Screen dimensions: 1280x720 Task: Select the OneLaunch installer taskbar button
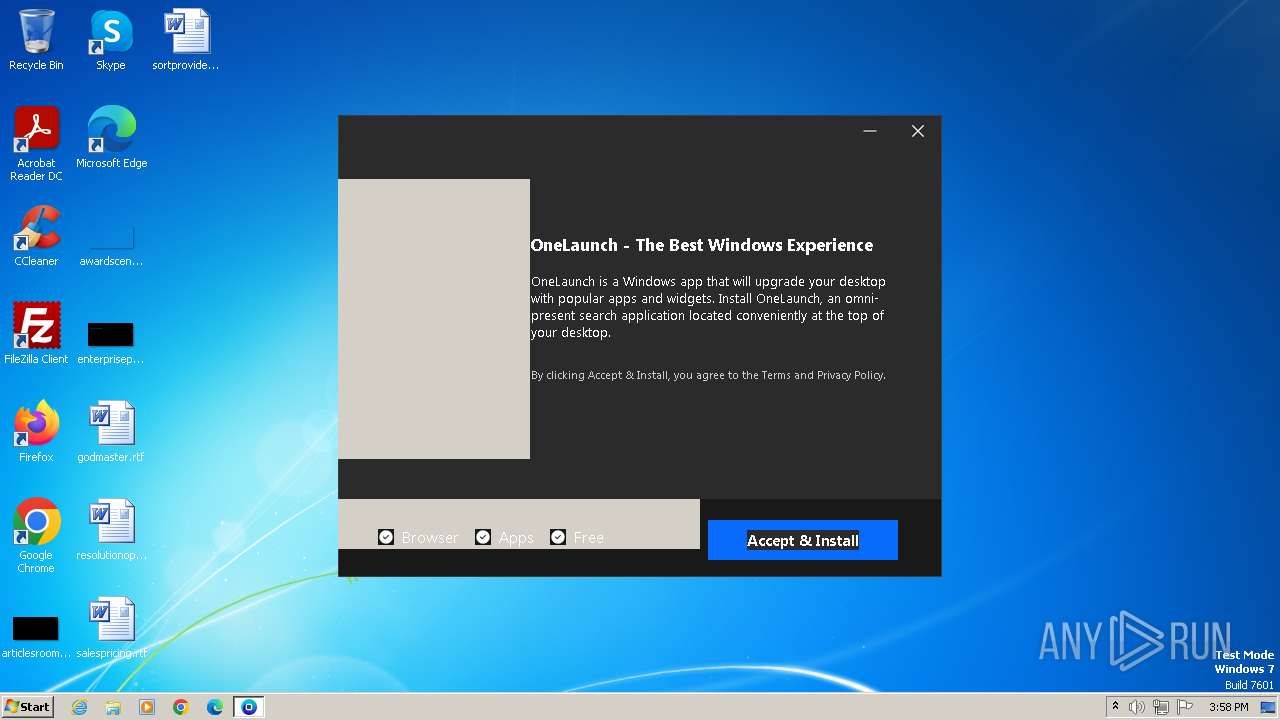[x=249, y=707]
